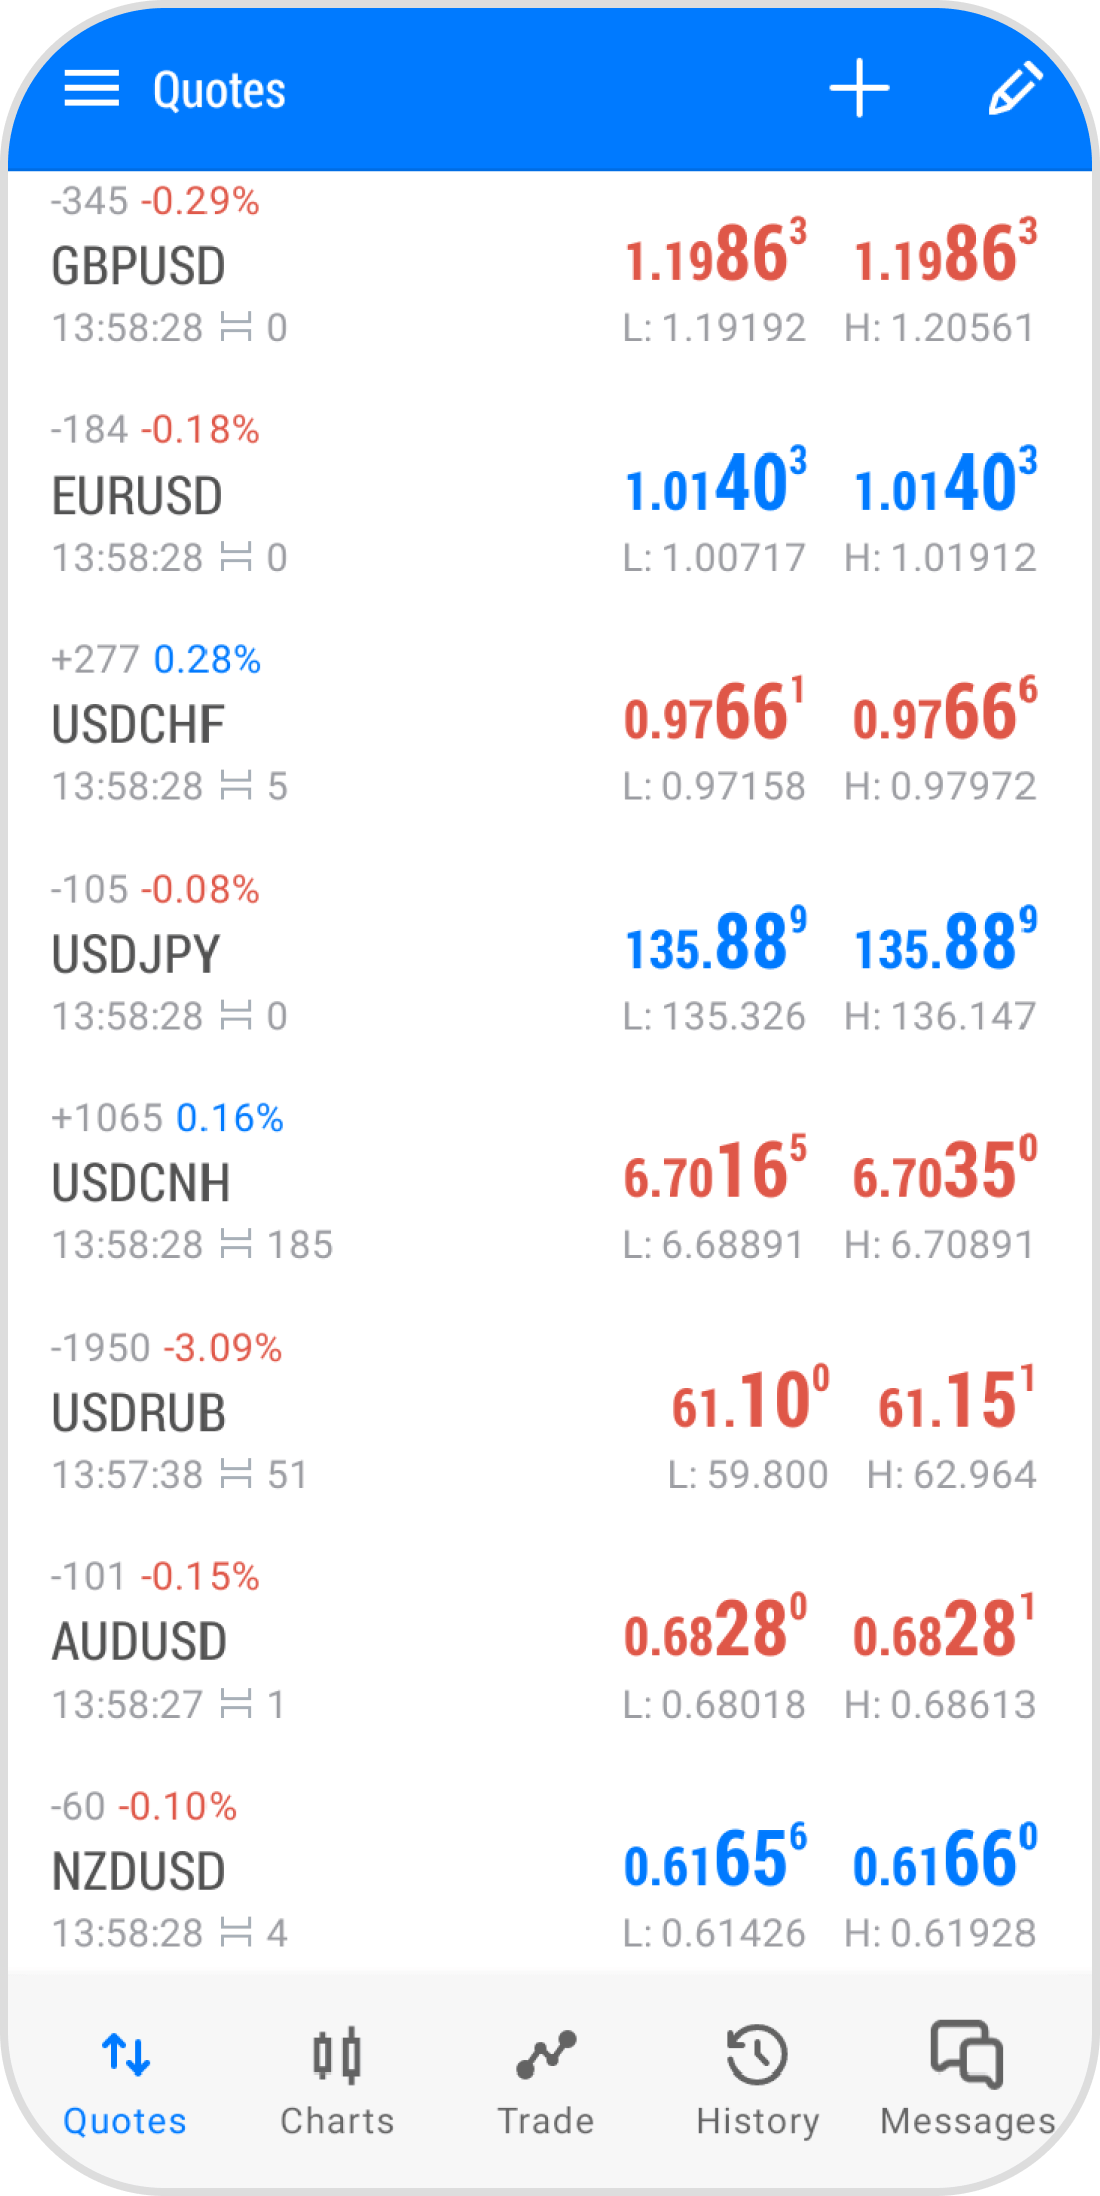Tap the plus icon to add symbol

click(859, 89)
